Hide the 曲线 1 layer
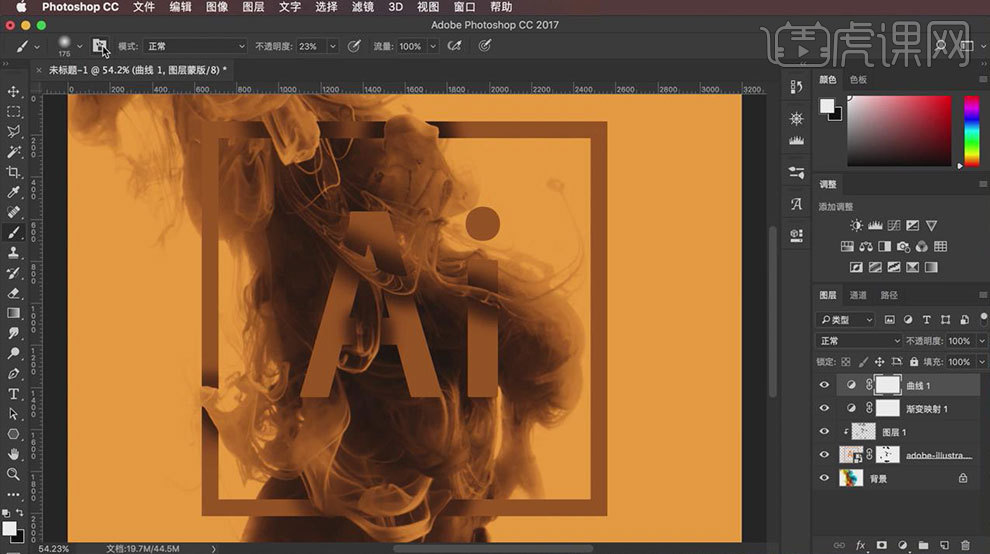Screen dimensions: 990x554 (x=825, y=385)
